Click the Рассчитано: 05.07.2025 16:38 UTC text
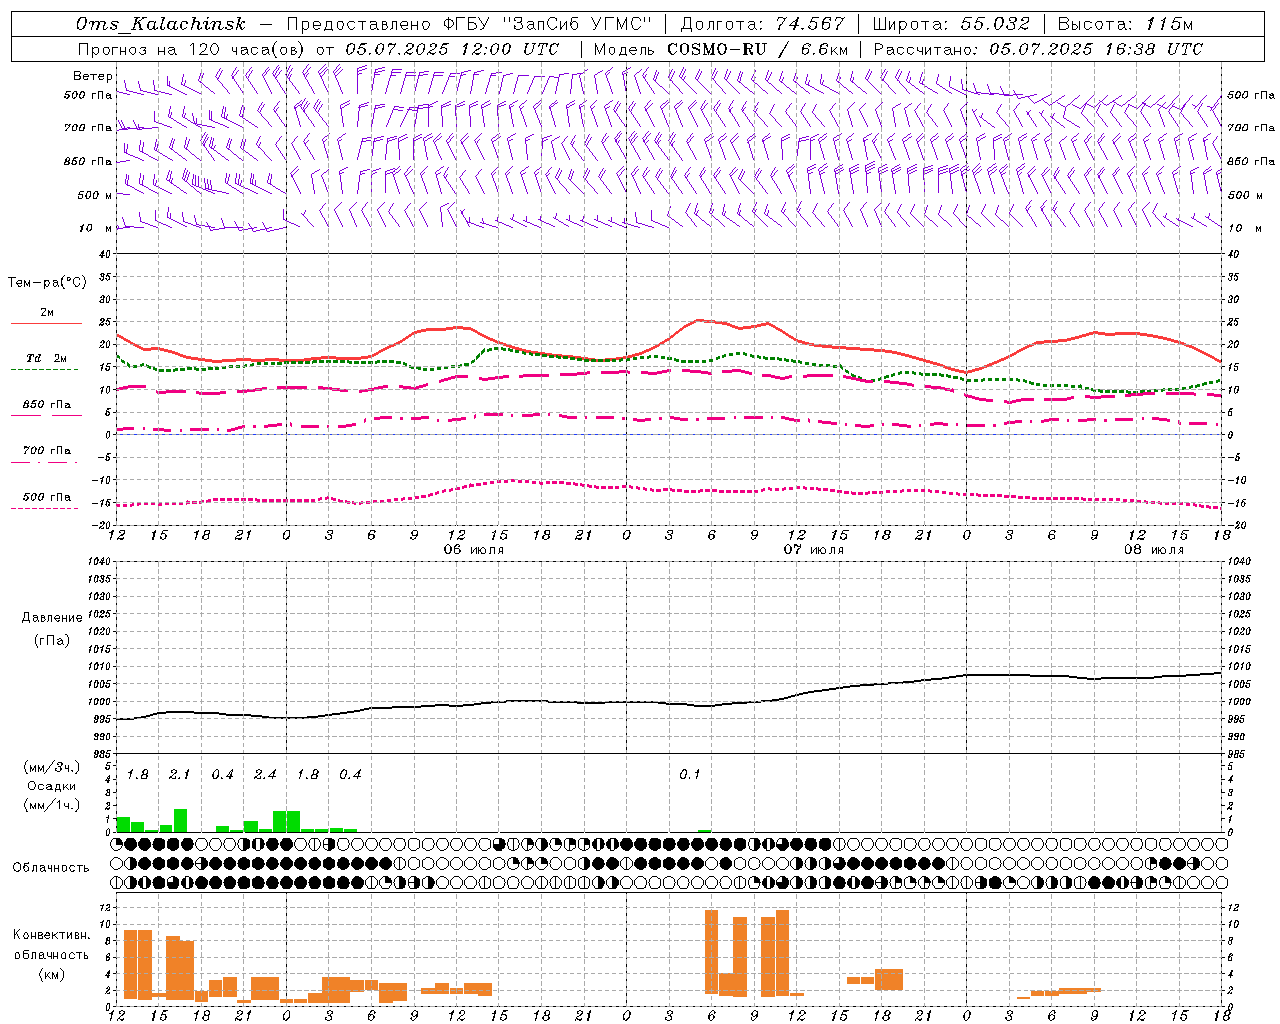 pyautogui.click(x=1038, y=49)
